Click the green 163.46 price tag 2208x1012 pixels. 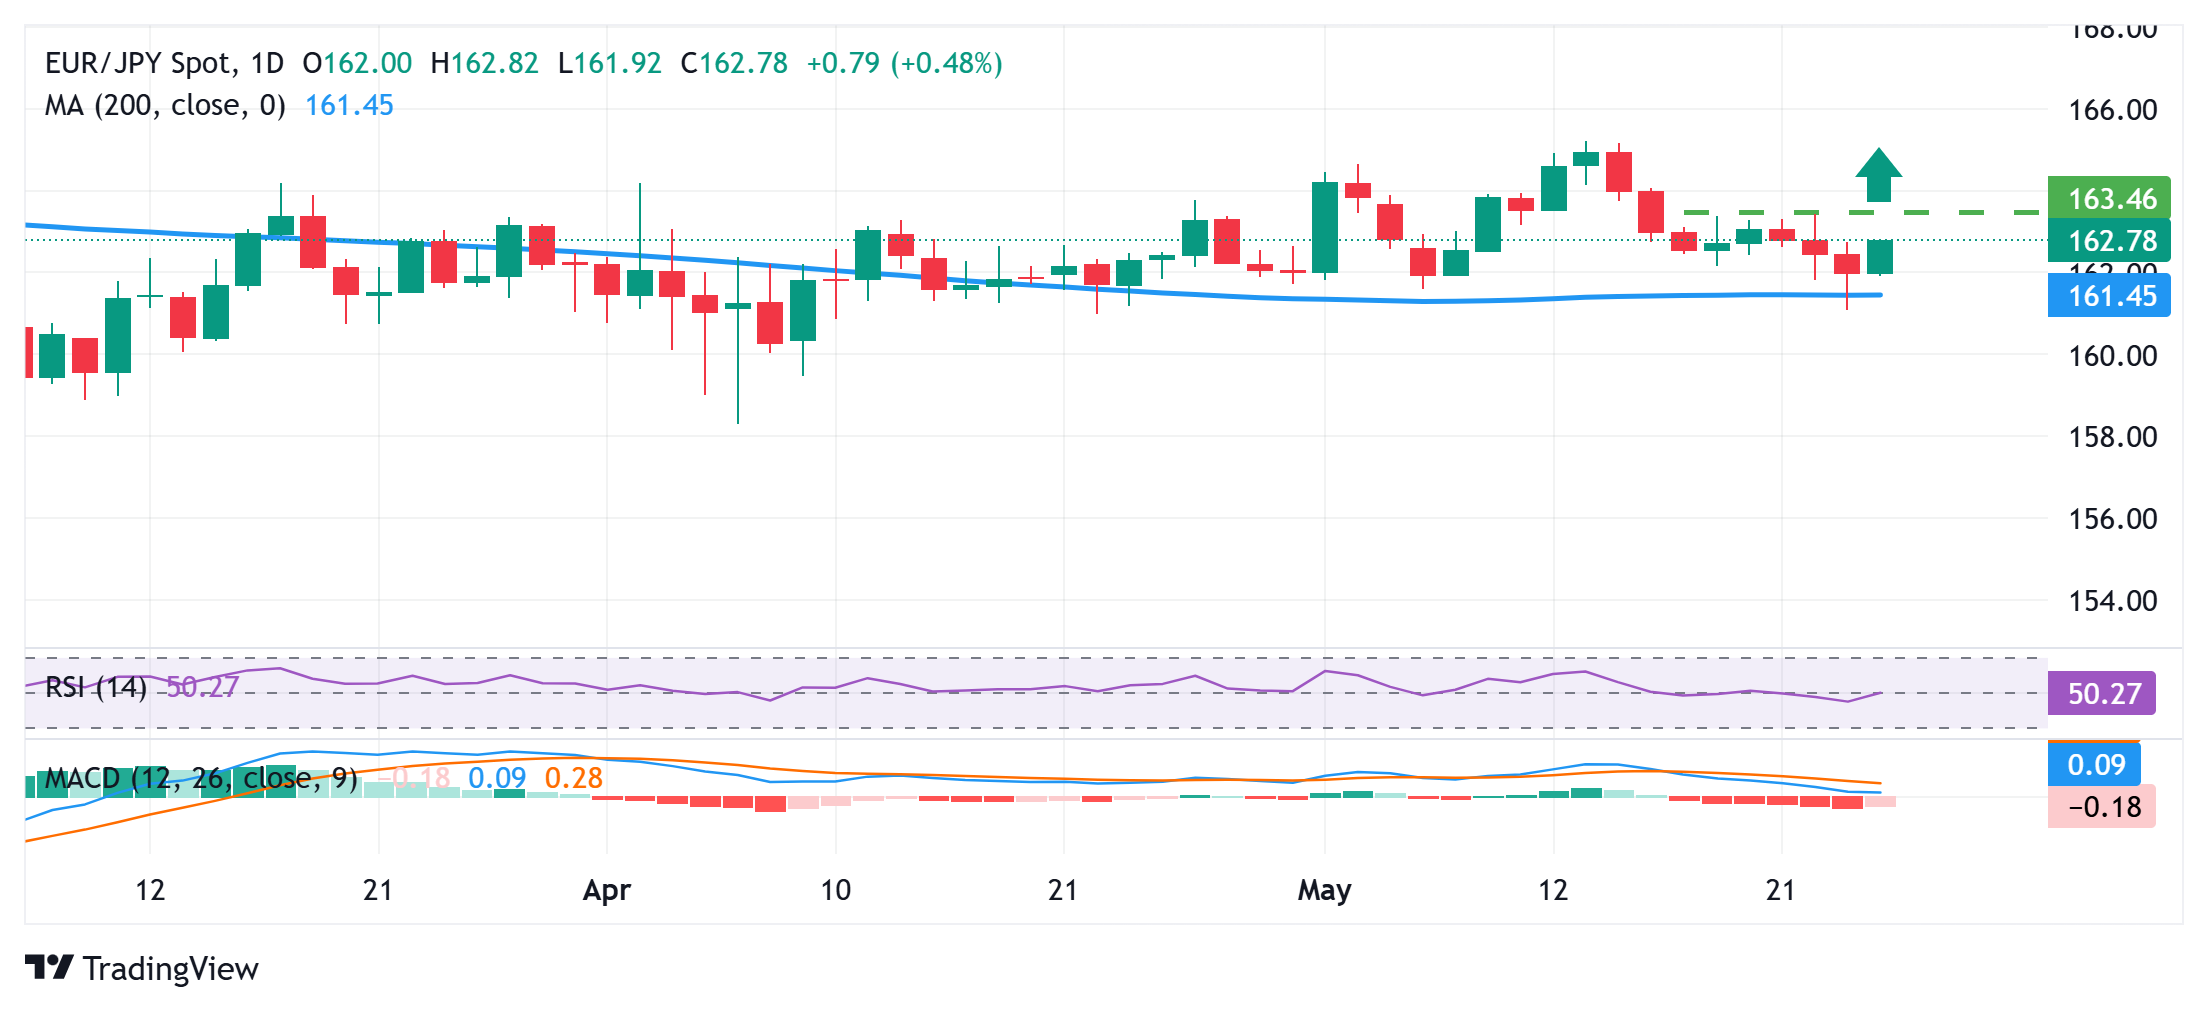click(2108, 198)
